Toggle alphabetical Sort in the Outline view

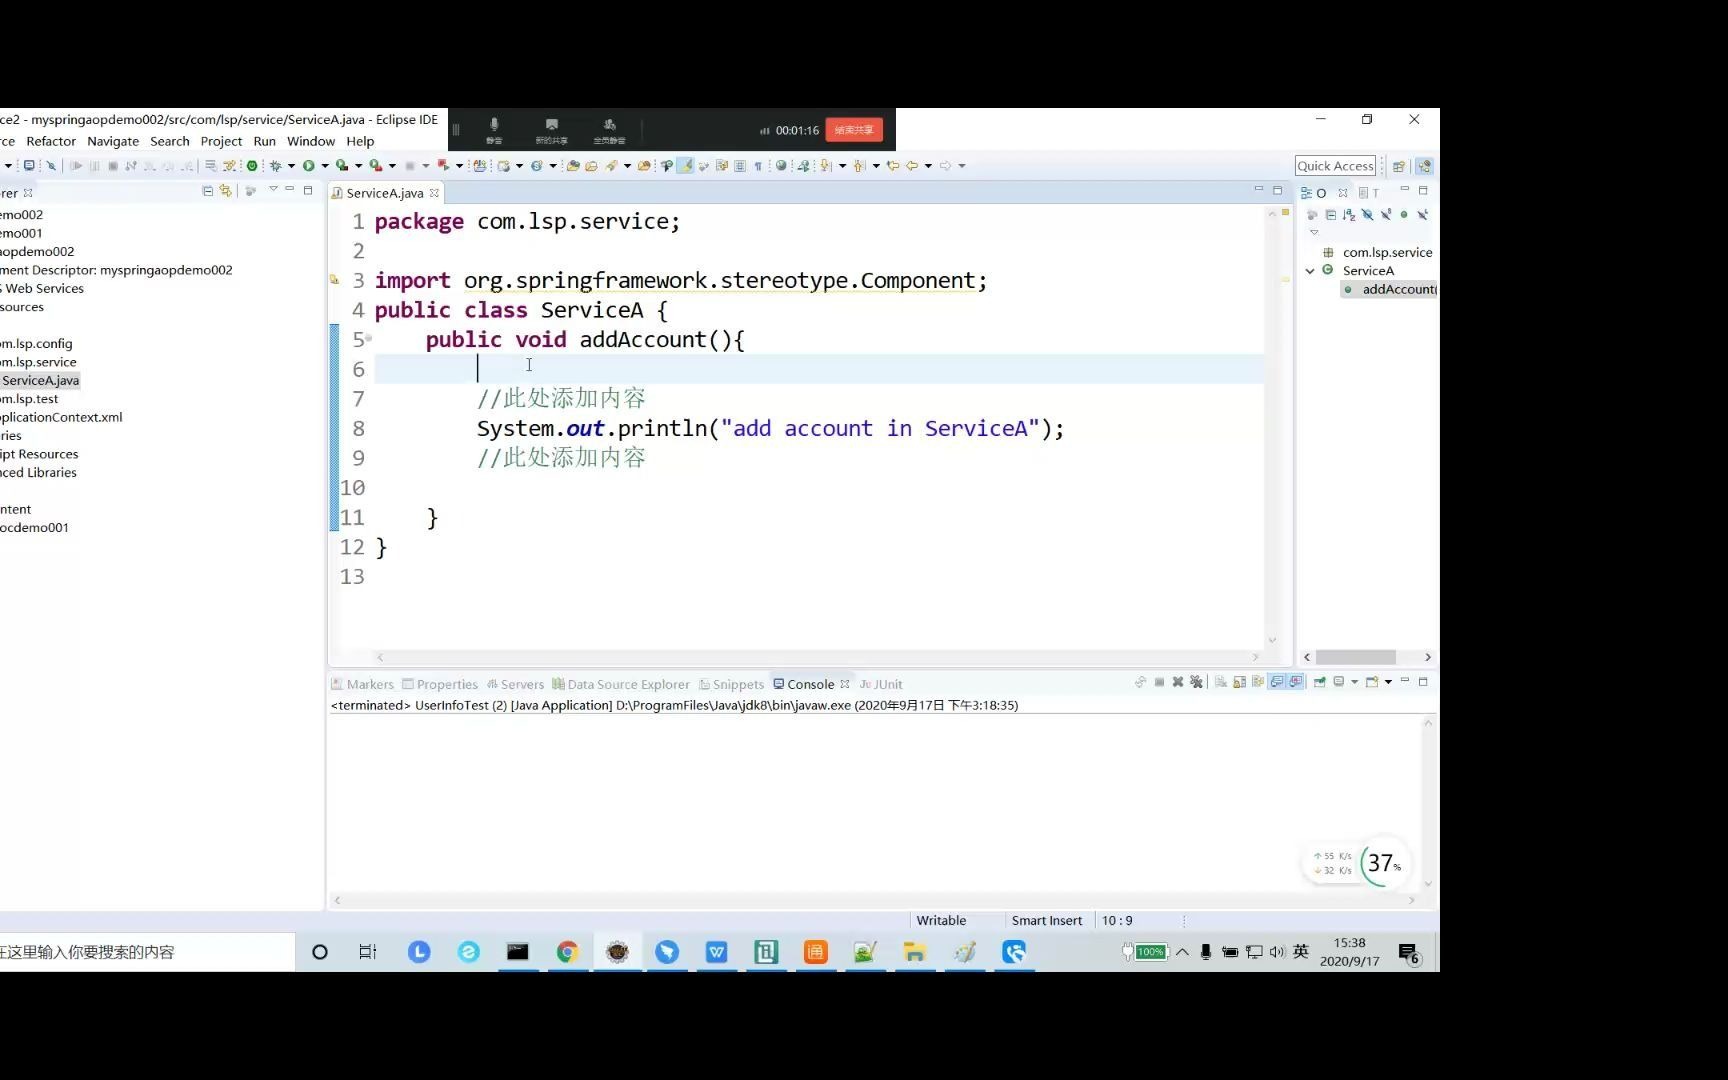click(x=1349, y=215)
